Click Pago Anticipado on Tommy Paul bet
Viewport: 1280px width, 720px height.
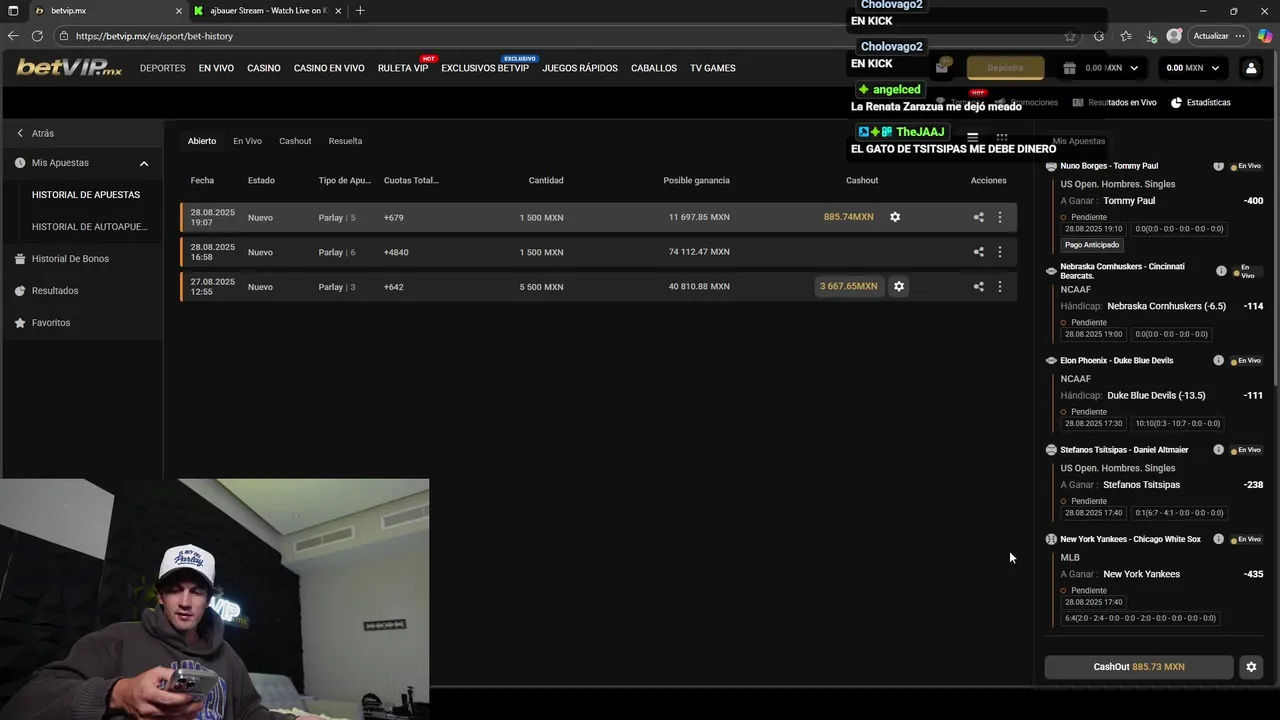(1092, 245)
